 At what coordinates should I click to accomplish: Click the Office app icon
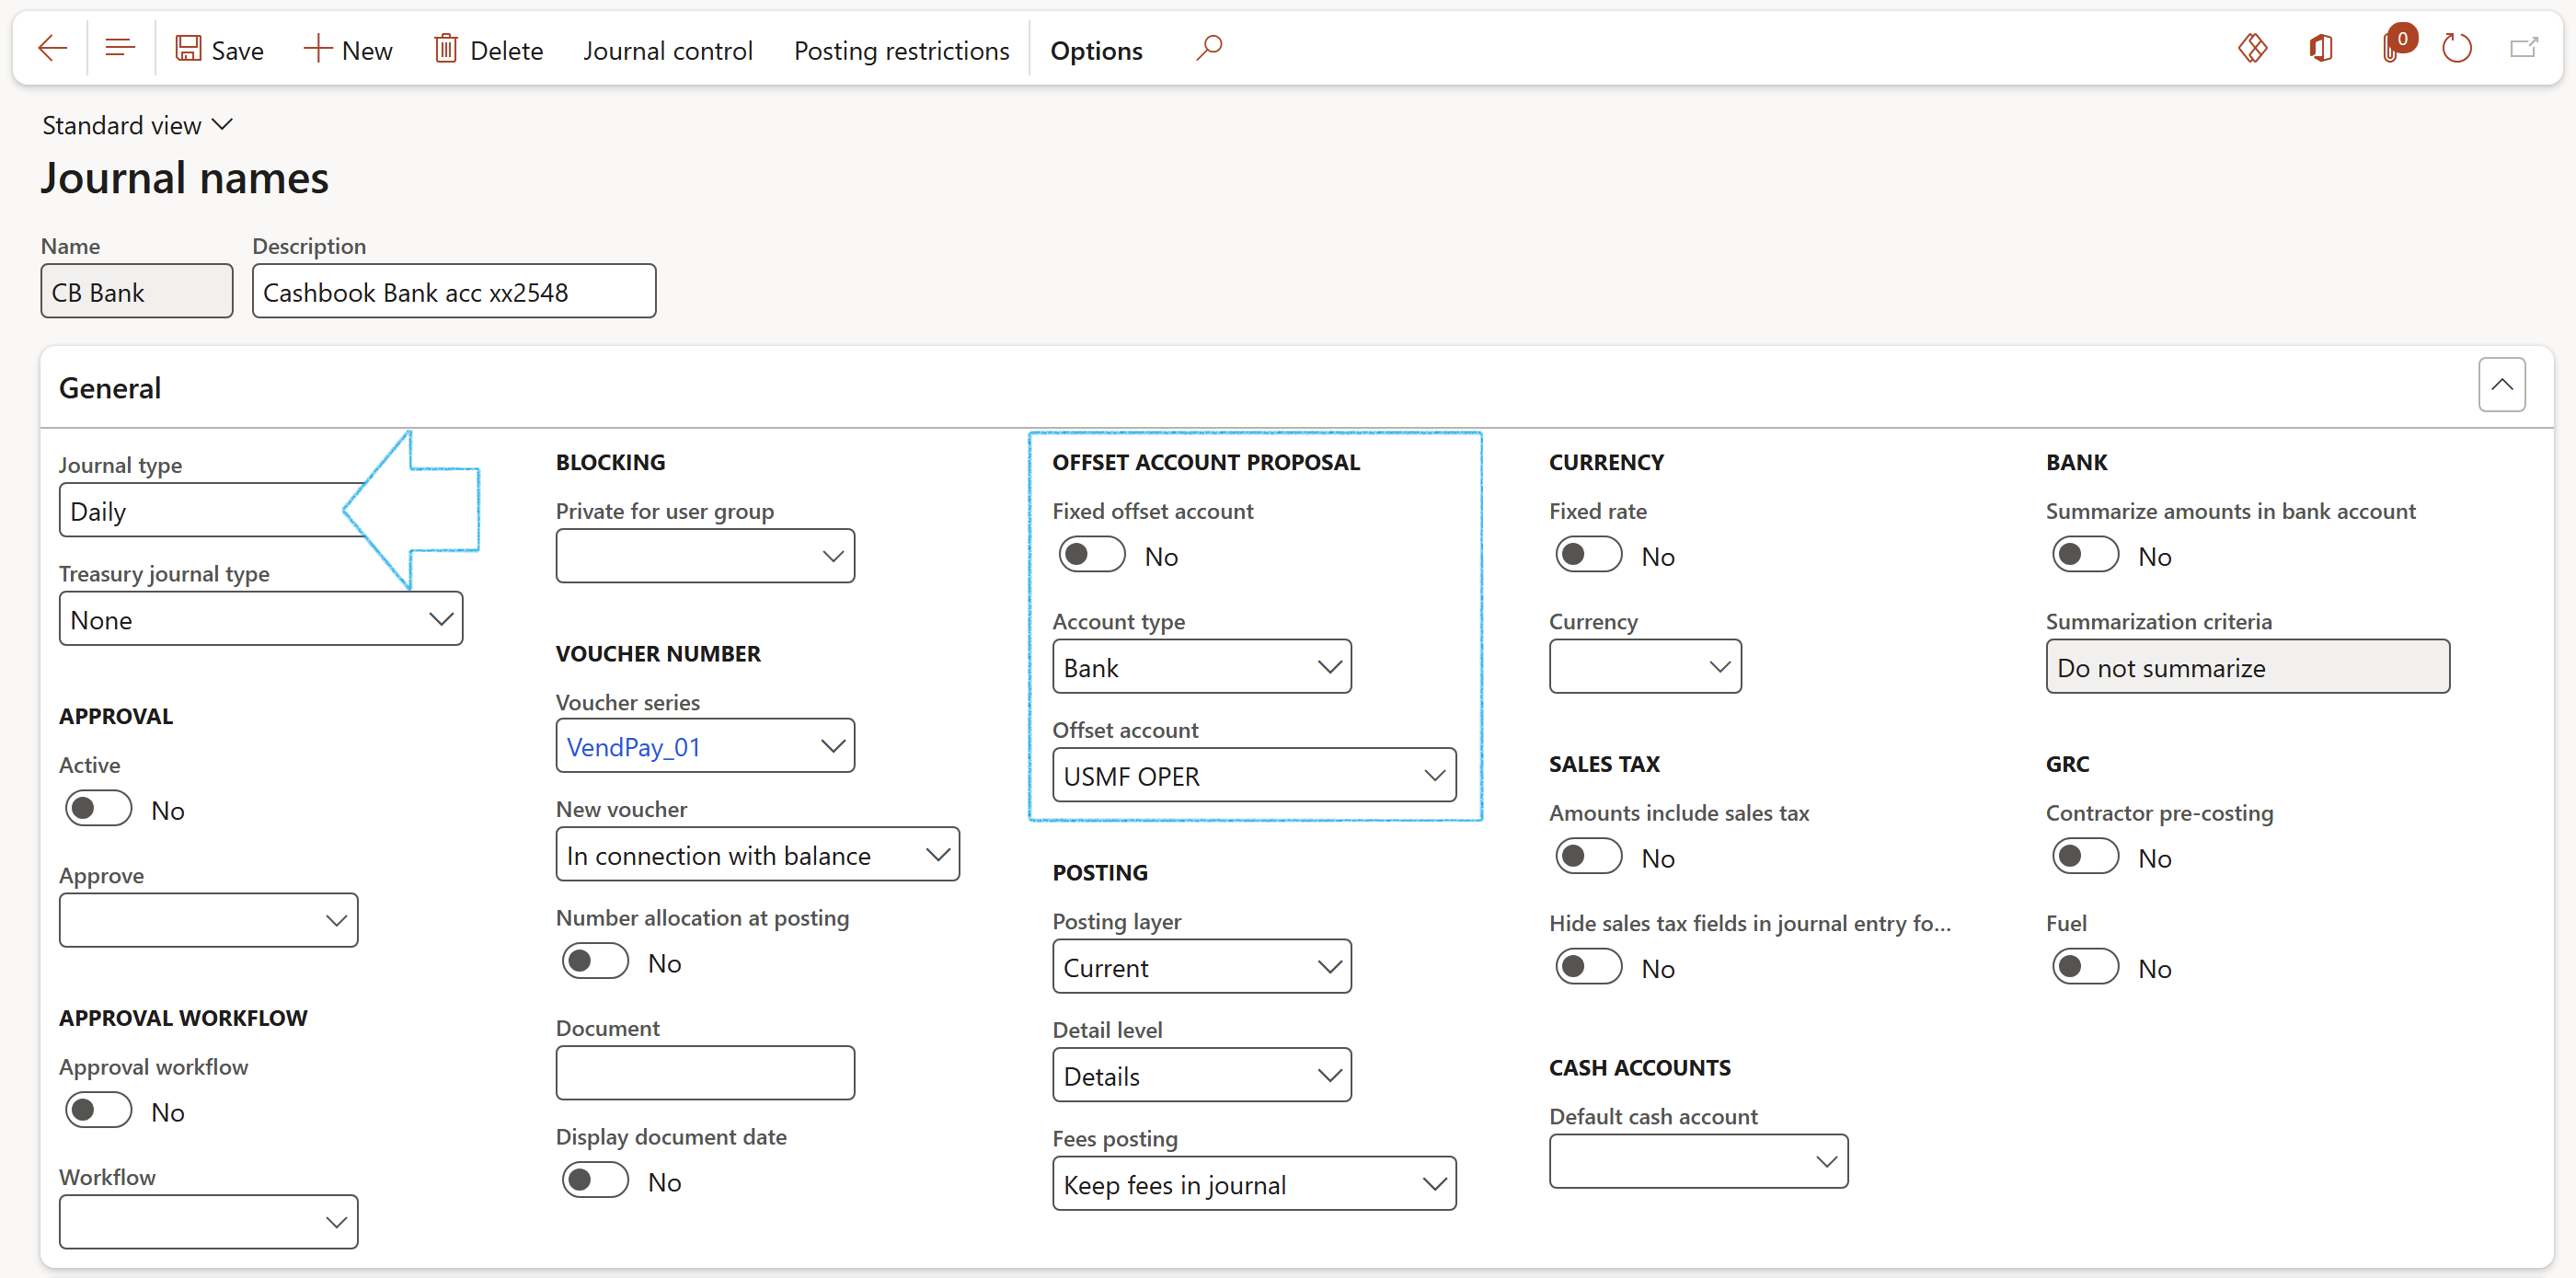tap(2321, 48)
